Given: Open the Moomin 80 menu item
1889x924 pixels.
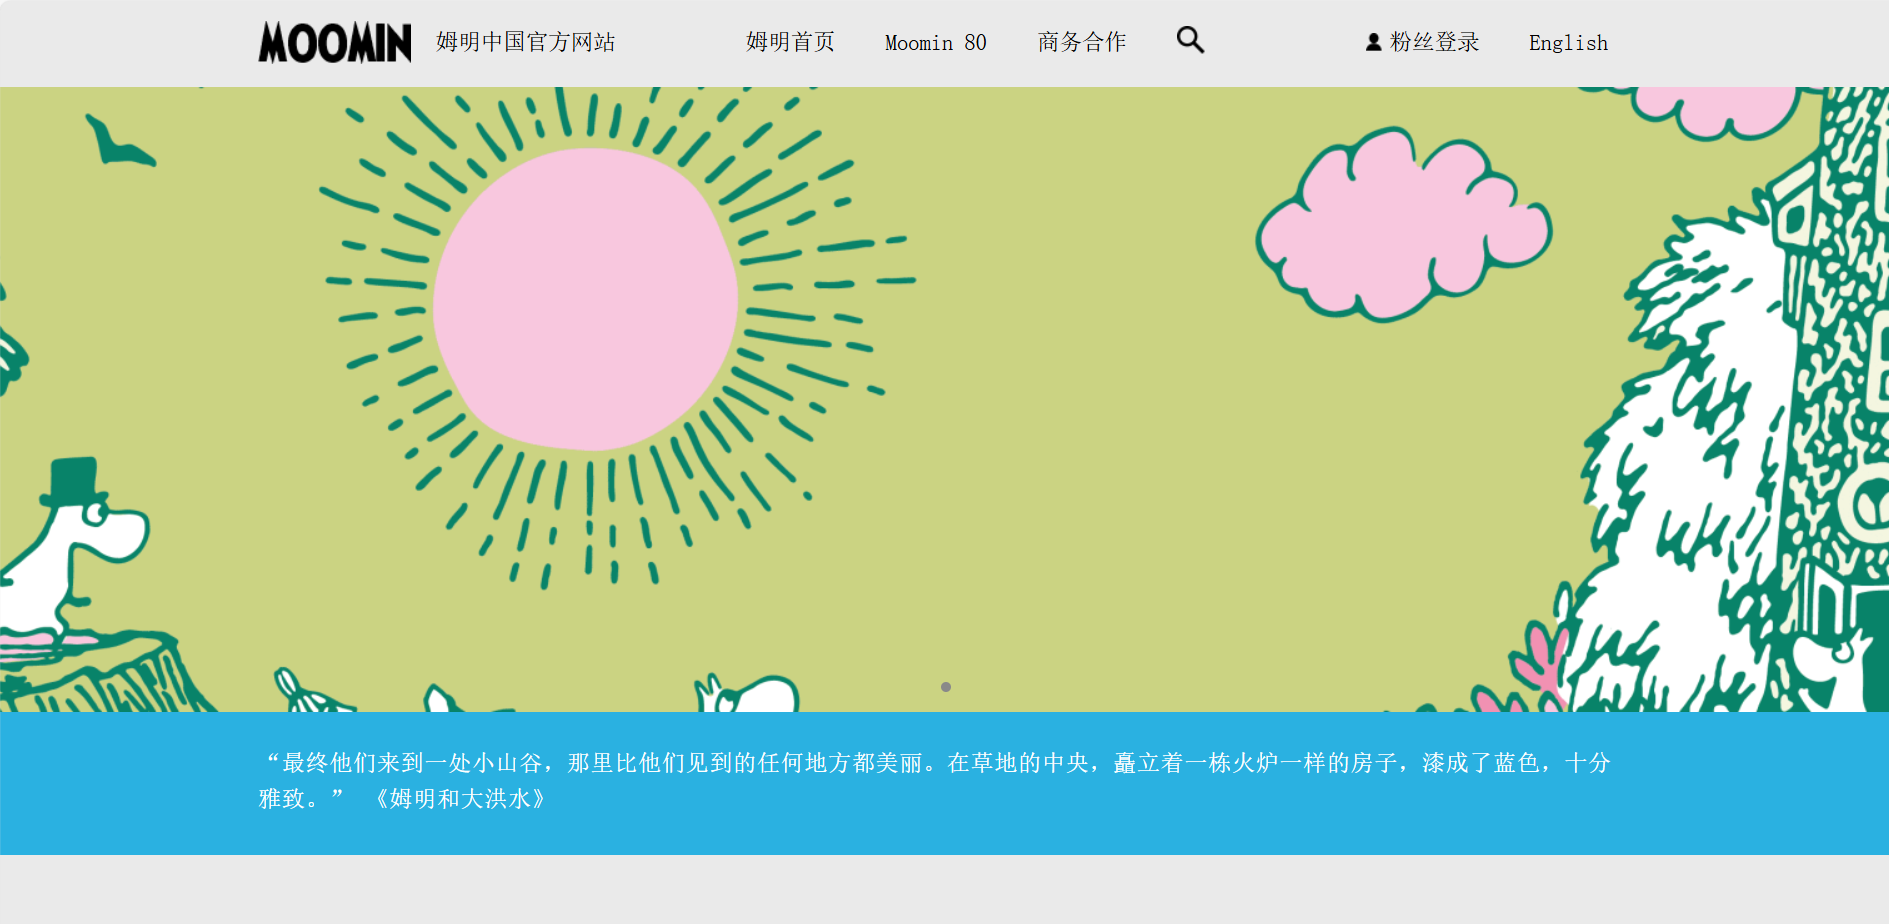Looking at the screenshot, I should click(x=935, y=43).
